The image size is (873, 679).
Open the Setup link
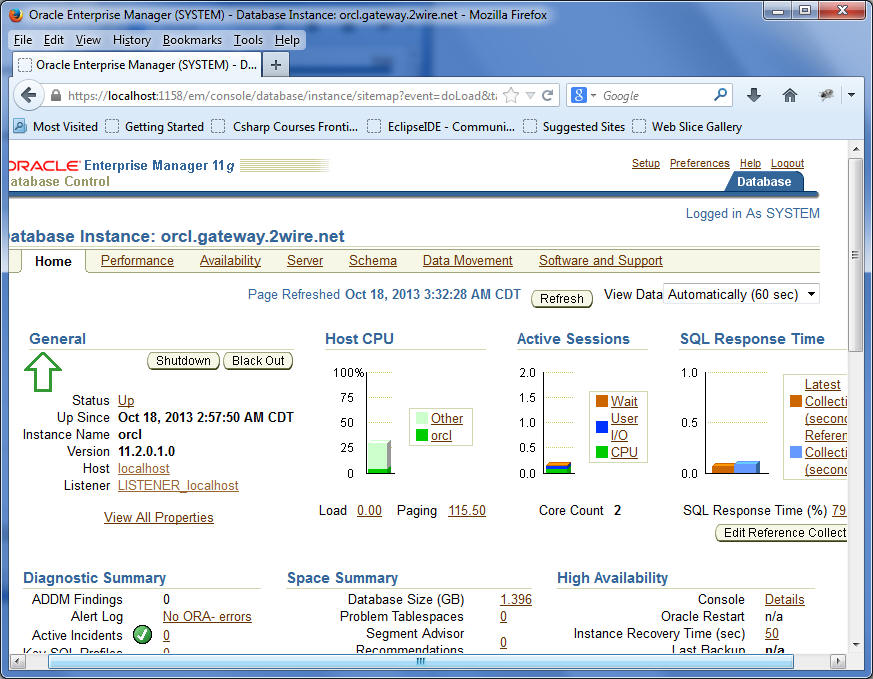[645, 163]
